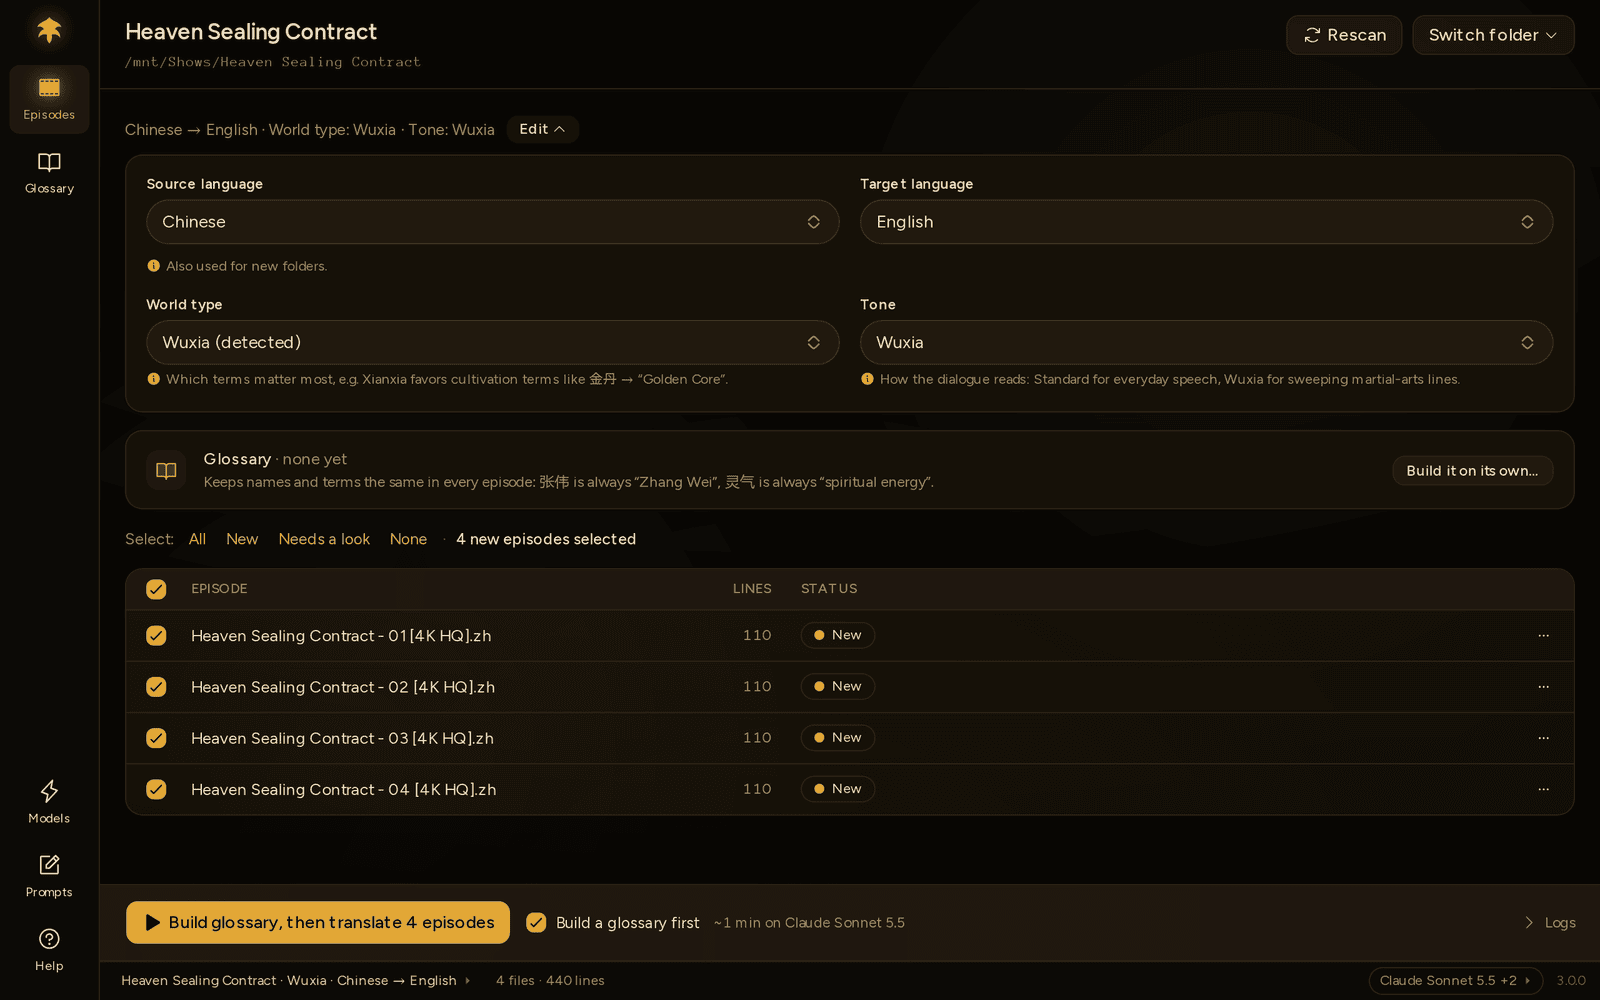Sort by the LINES column header

coord(752,589)
